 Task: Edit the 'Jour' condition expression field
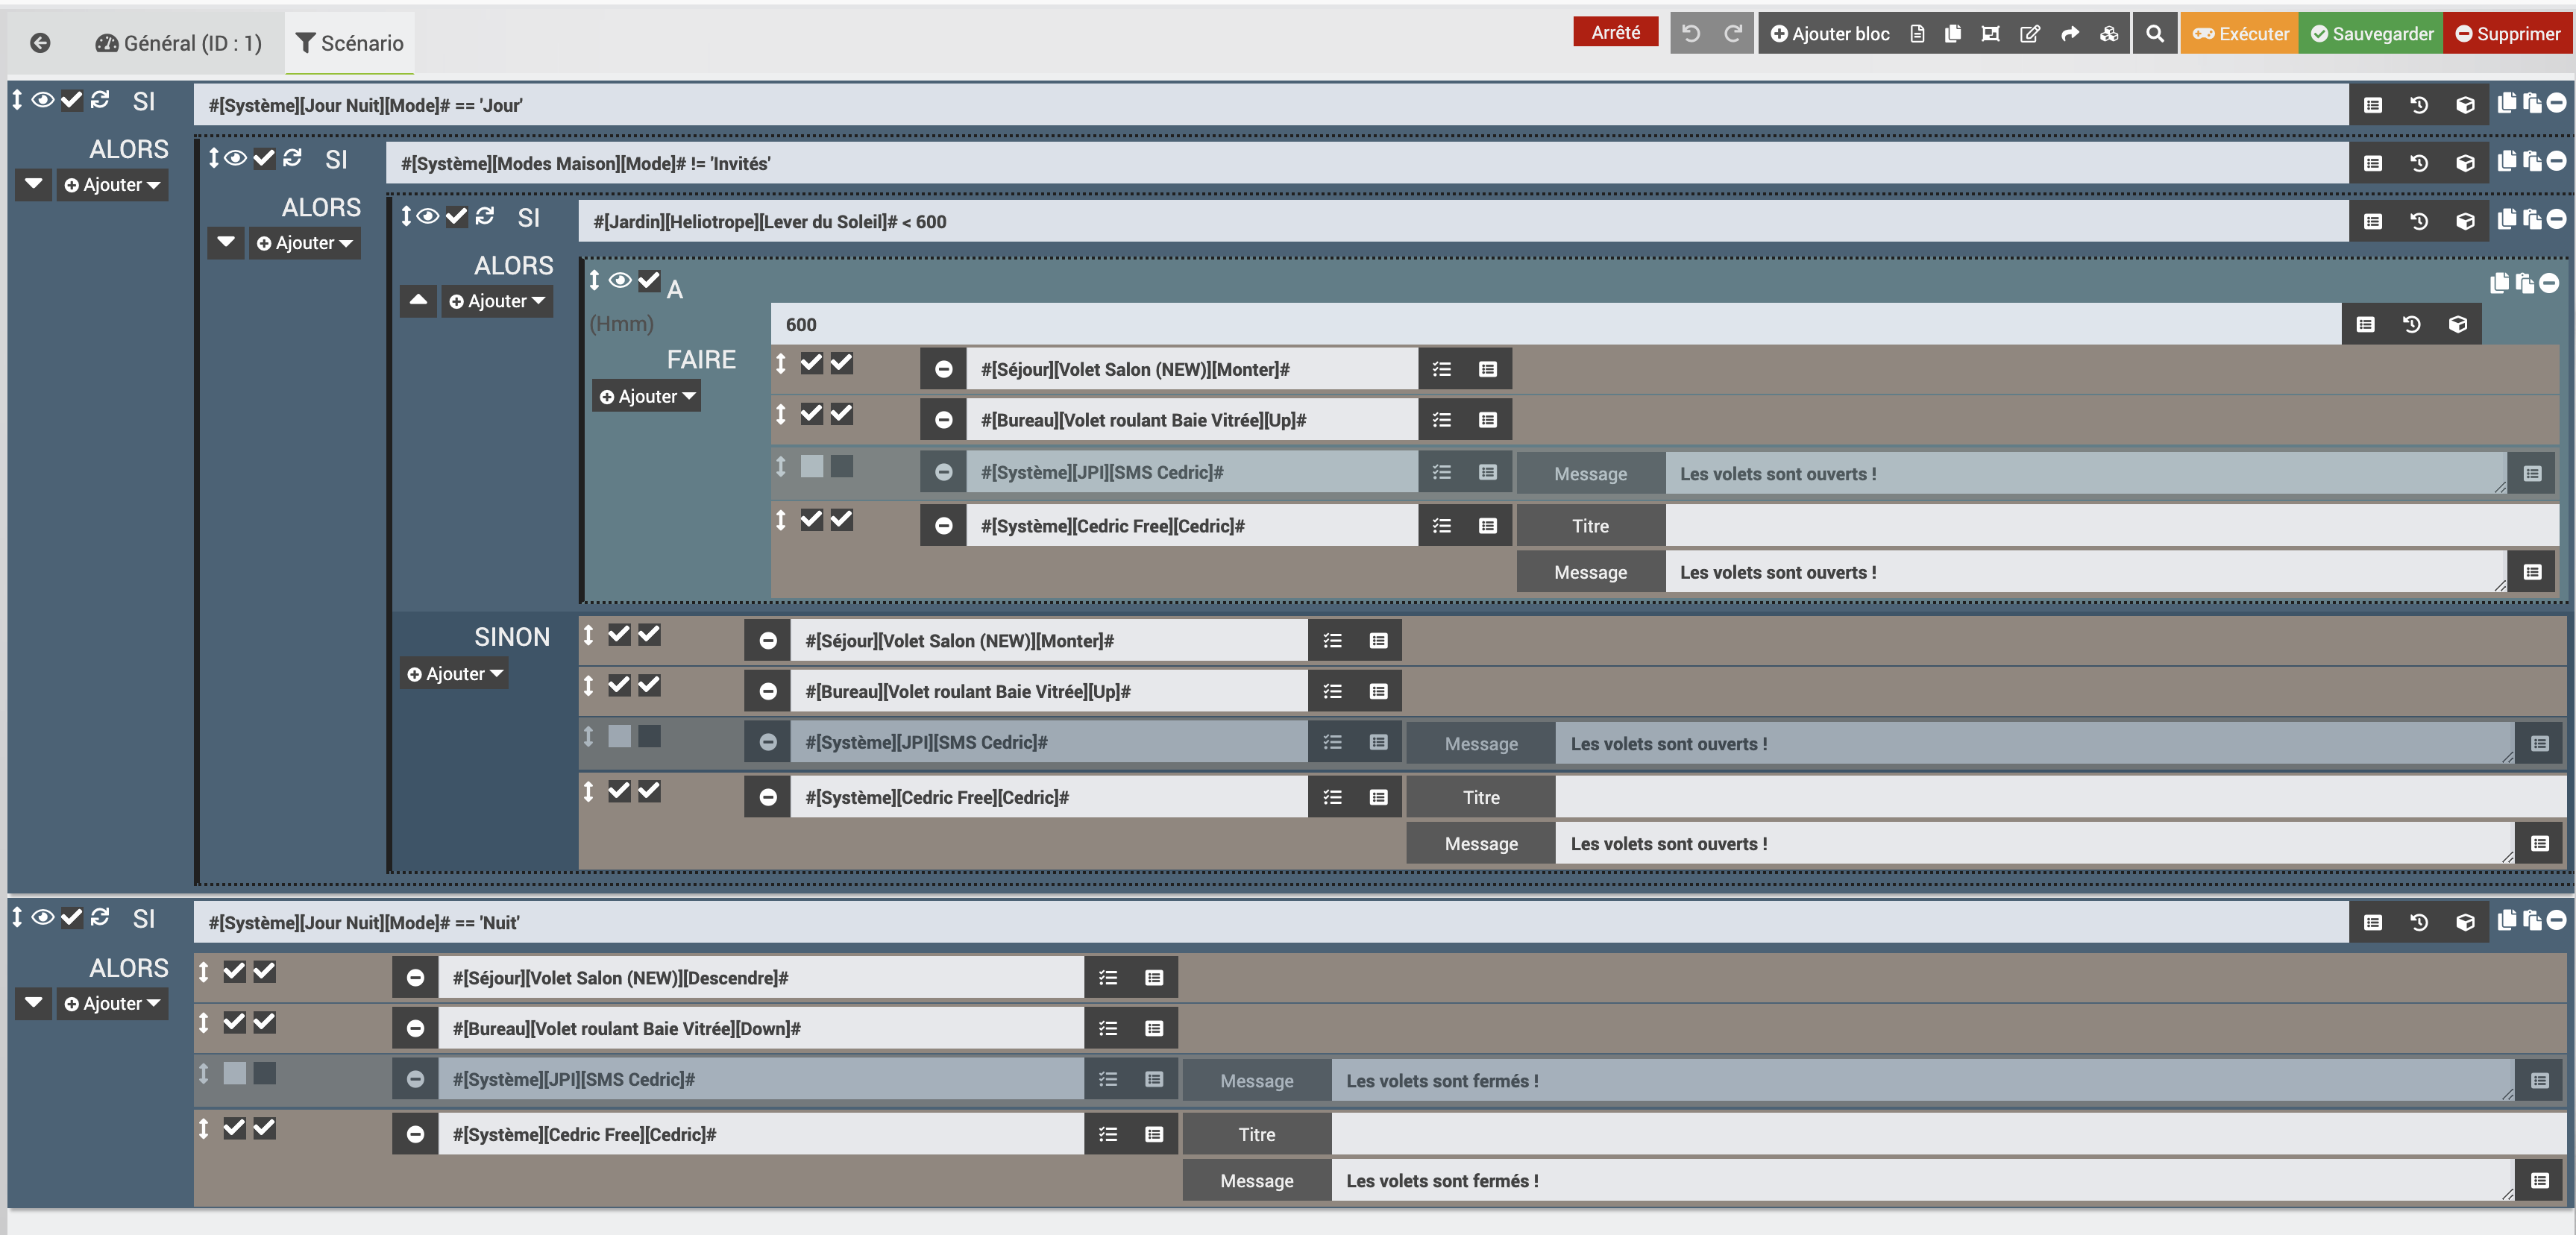[x=1271, y=105]
